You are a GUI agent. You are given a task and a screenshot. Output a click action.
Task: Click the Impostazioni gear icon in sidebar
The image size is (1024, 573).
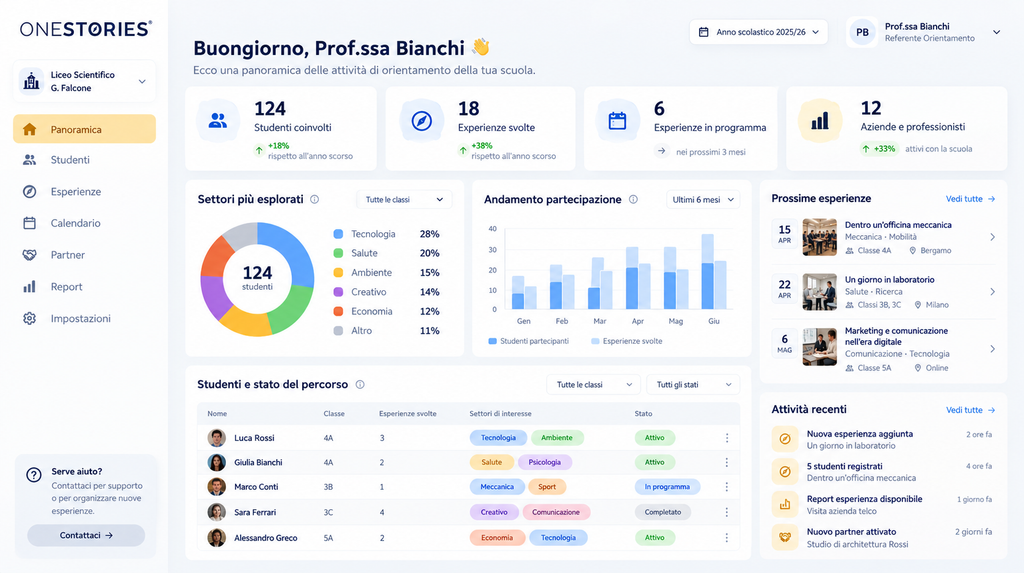[x=29, y=319]
